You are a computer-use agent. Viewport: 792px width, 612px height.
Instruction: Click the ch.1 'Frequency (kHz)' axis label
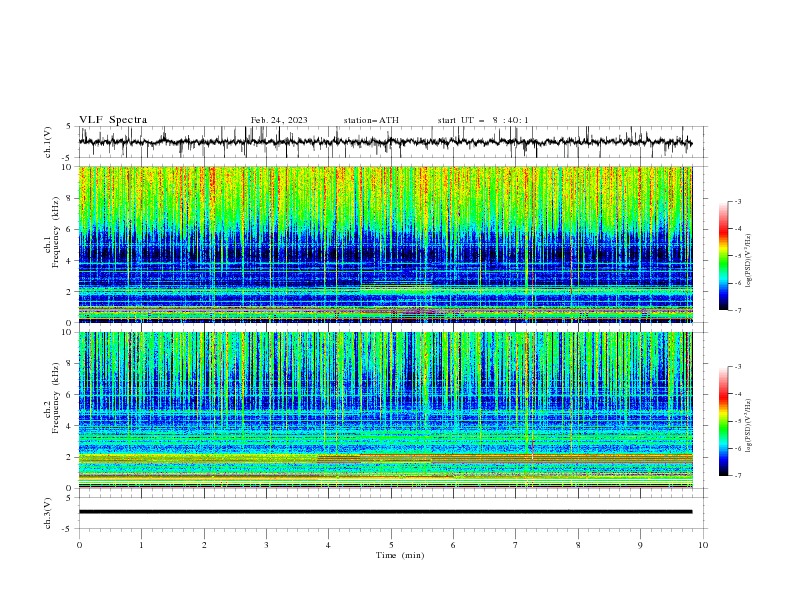56,232
